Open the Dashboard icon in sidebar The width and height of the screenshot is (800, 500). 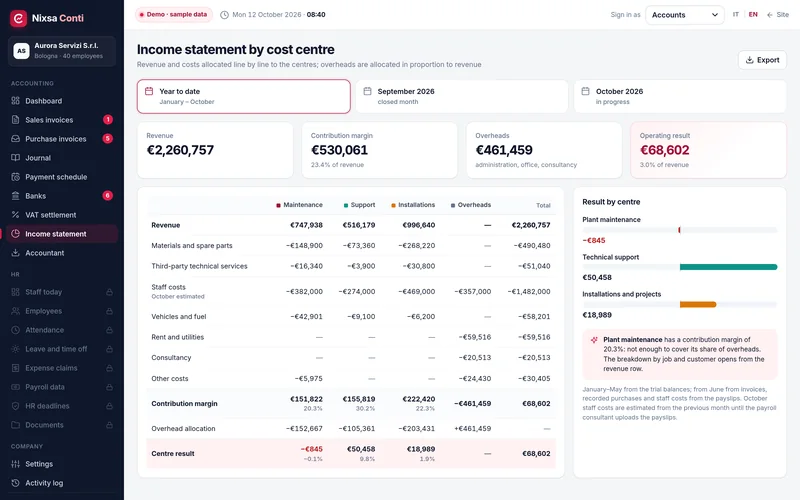pos(15,101)
